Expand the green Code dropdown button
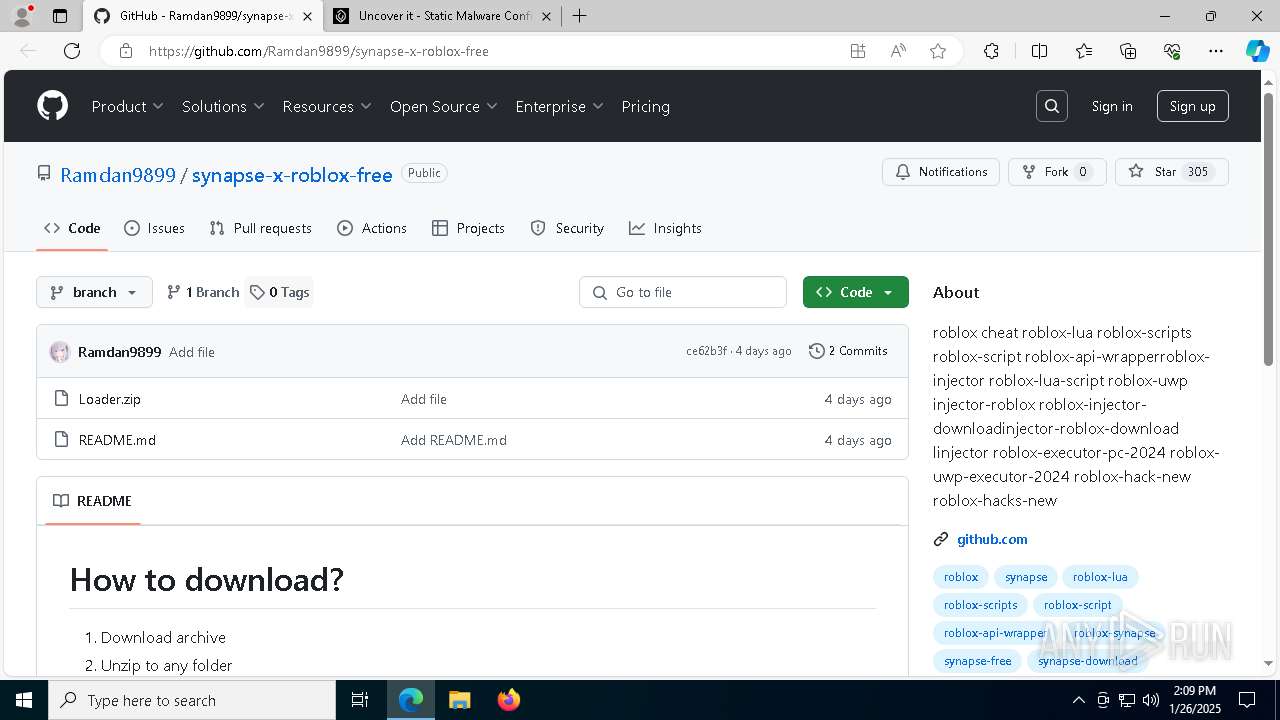 855,292
